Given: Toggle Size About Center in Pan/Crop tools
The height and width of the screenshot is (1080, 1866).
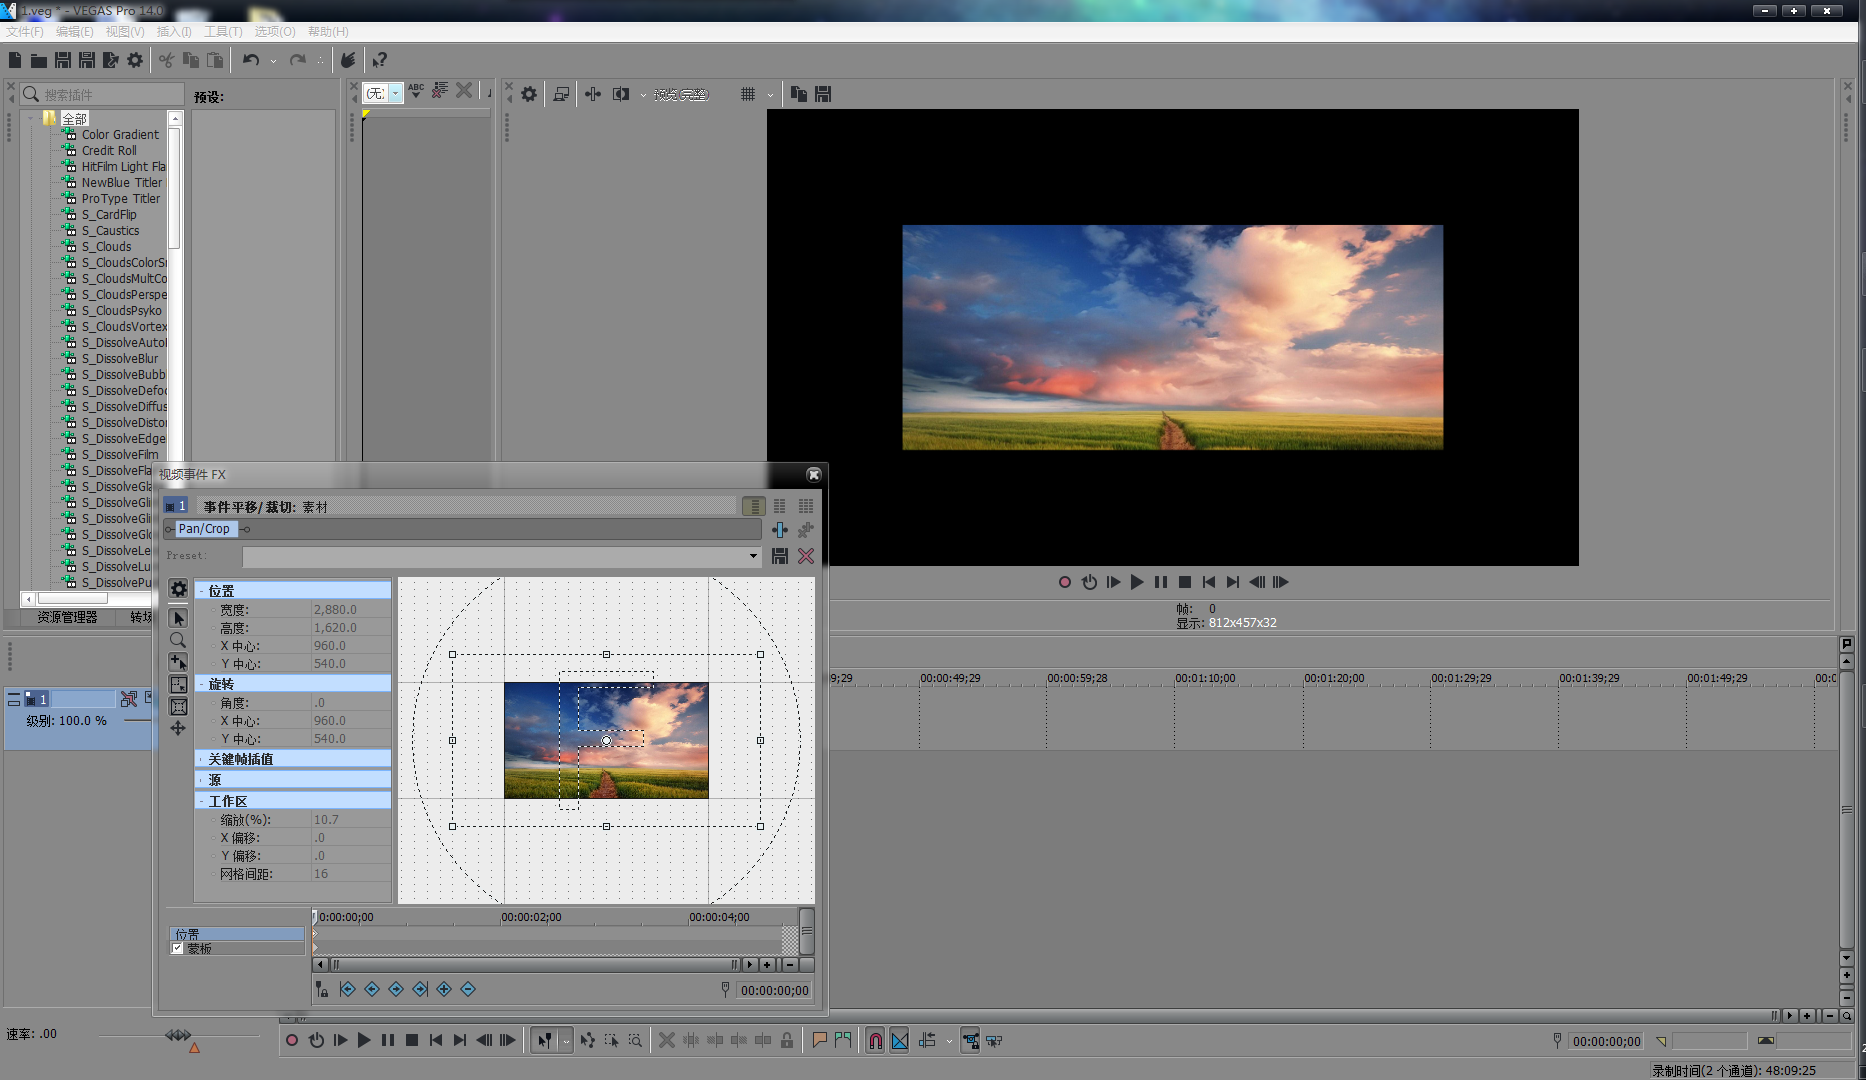Looking at the screenshot, I should pyautogui.click(x=178, y=706).
